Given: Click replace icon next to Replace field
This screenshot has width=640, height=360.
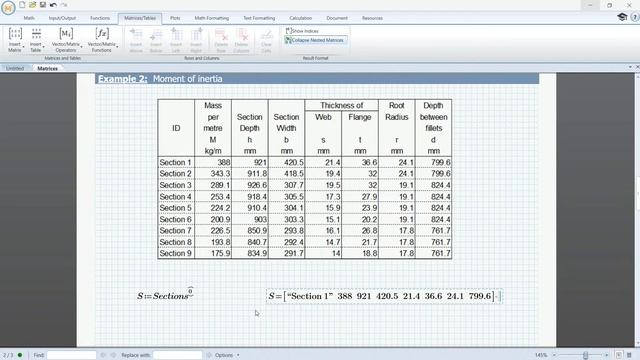Looking at the screenshot, I should click(209, 355).
